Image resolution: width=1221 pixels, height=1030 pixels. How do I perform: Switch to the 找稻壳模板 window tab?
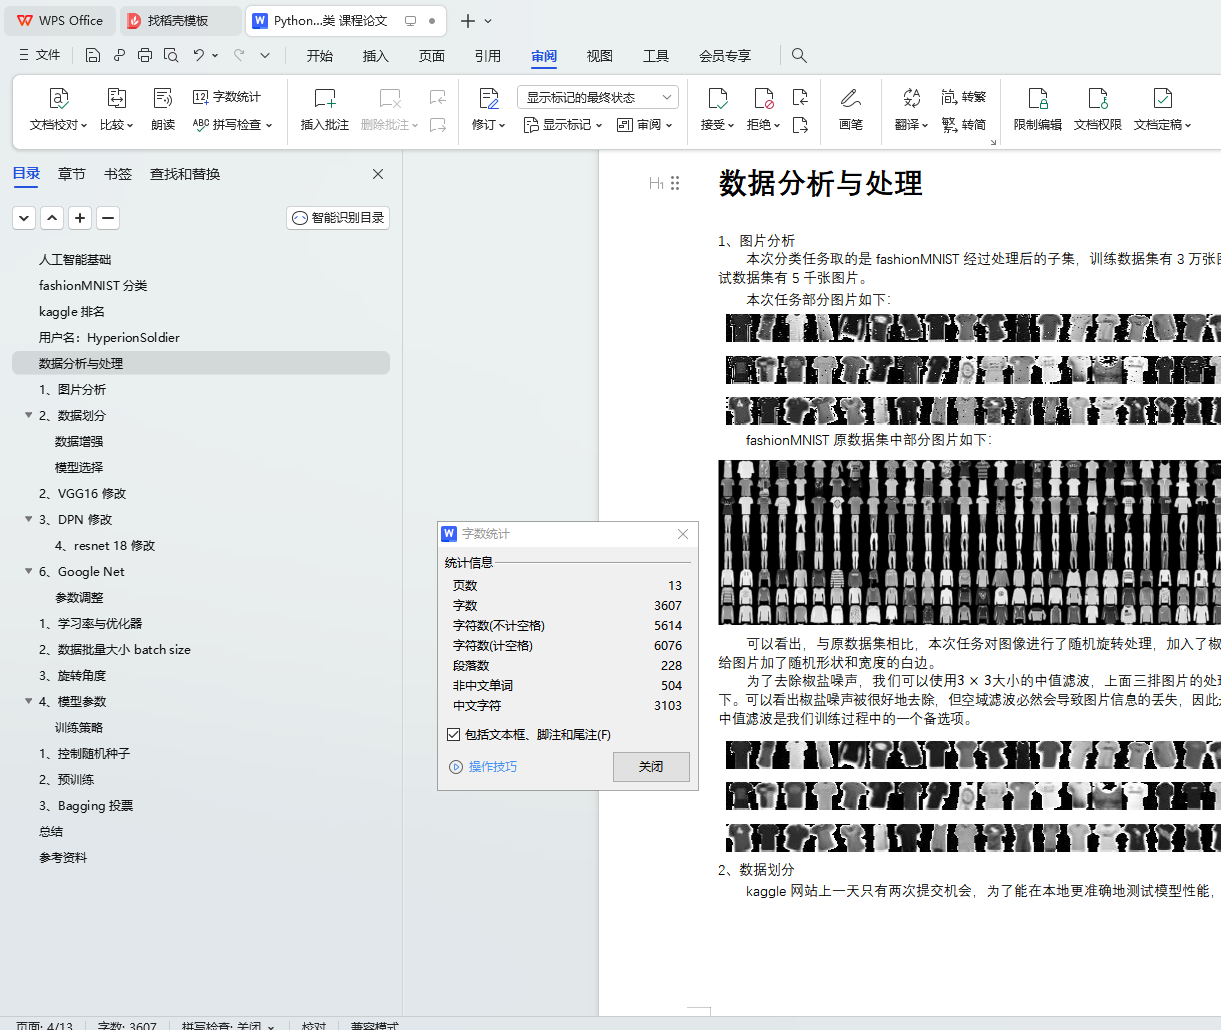point(180,20)
